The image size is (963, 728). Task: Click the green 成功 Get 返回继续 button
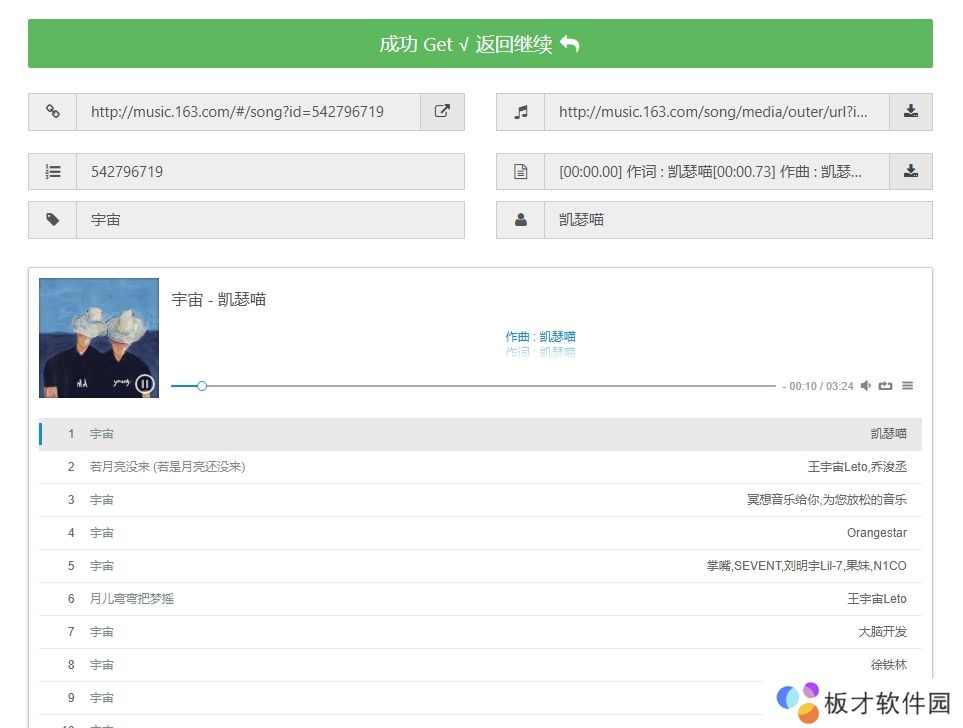(480, 44)
